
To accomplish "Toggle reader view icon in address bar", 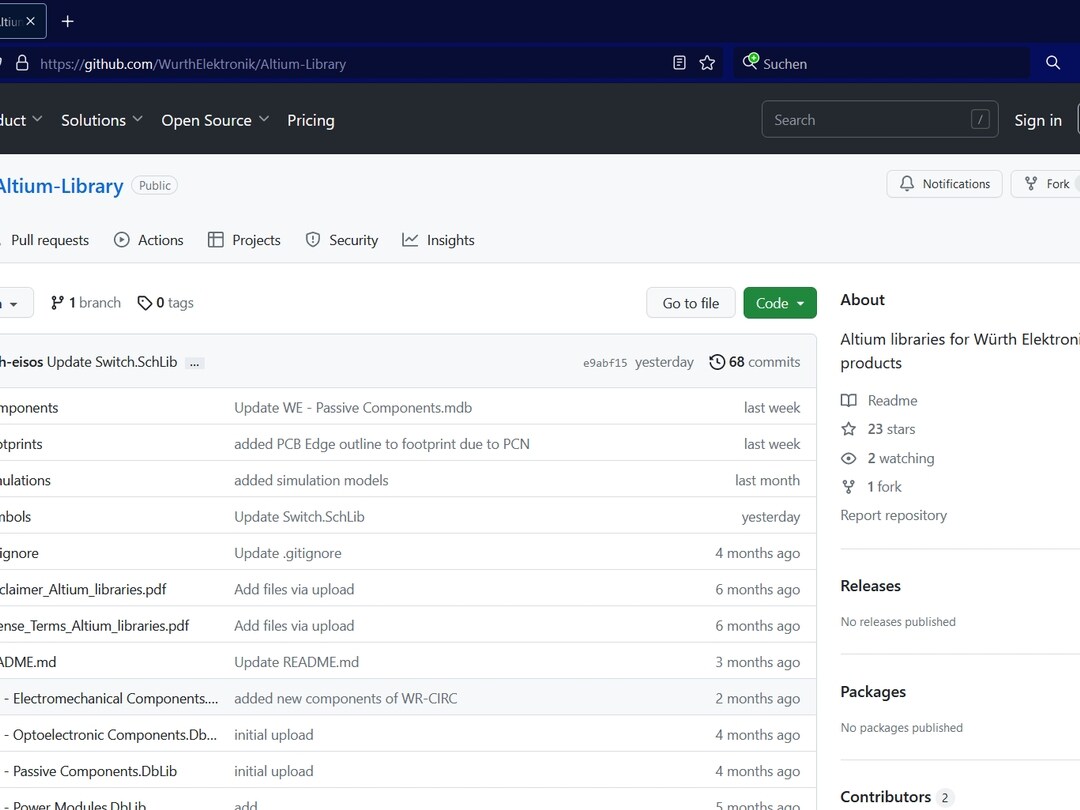I will 679,63.
